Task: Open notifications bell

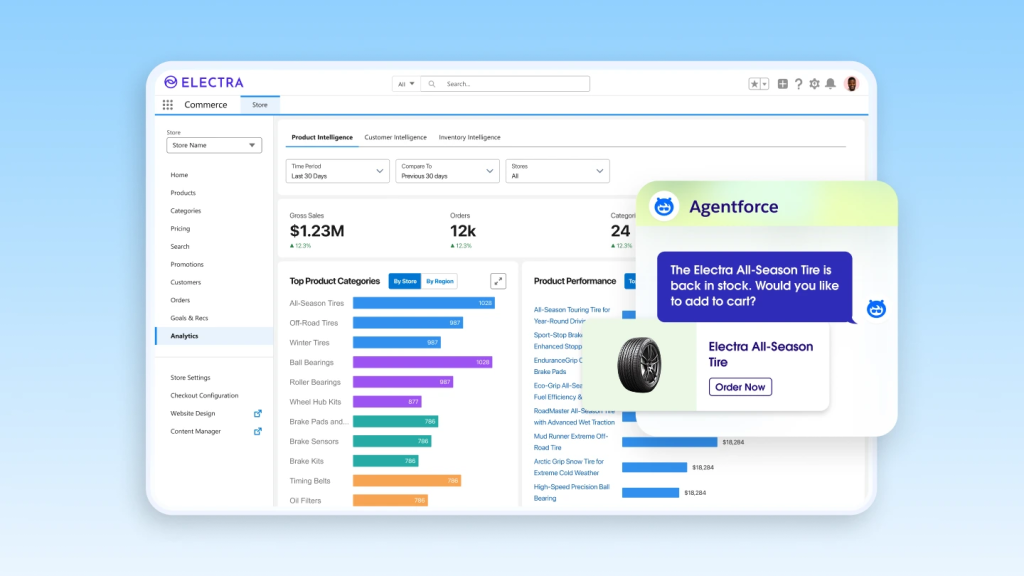Action: tap(831, 84)
